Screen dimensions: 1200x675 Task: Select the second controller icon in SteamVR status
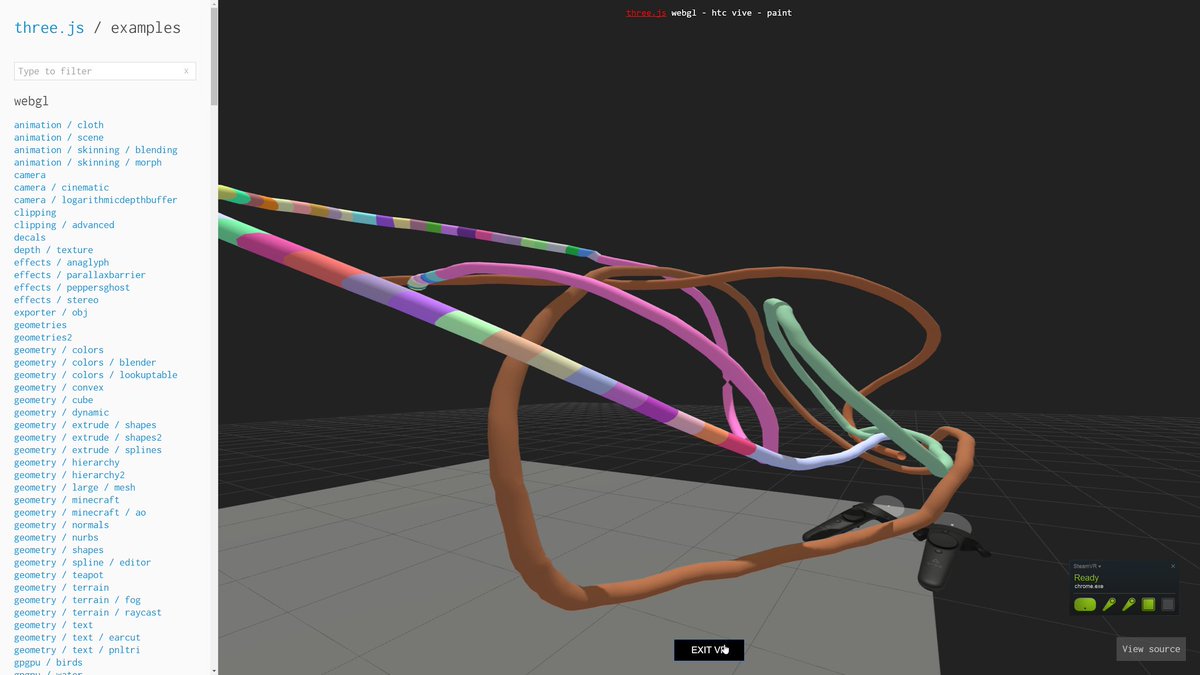coord(1128,604)
